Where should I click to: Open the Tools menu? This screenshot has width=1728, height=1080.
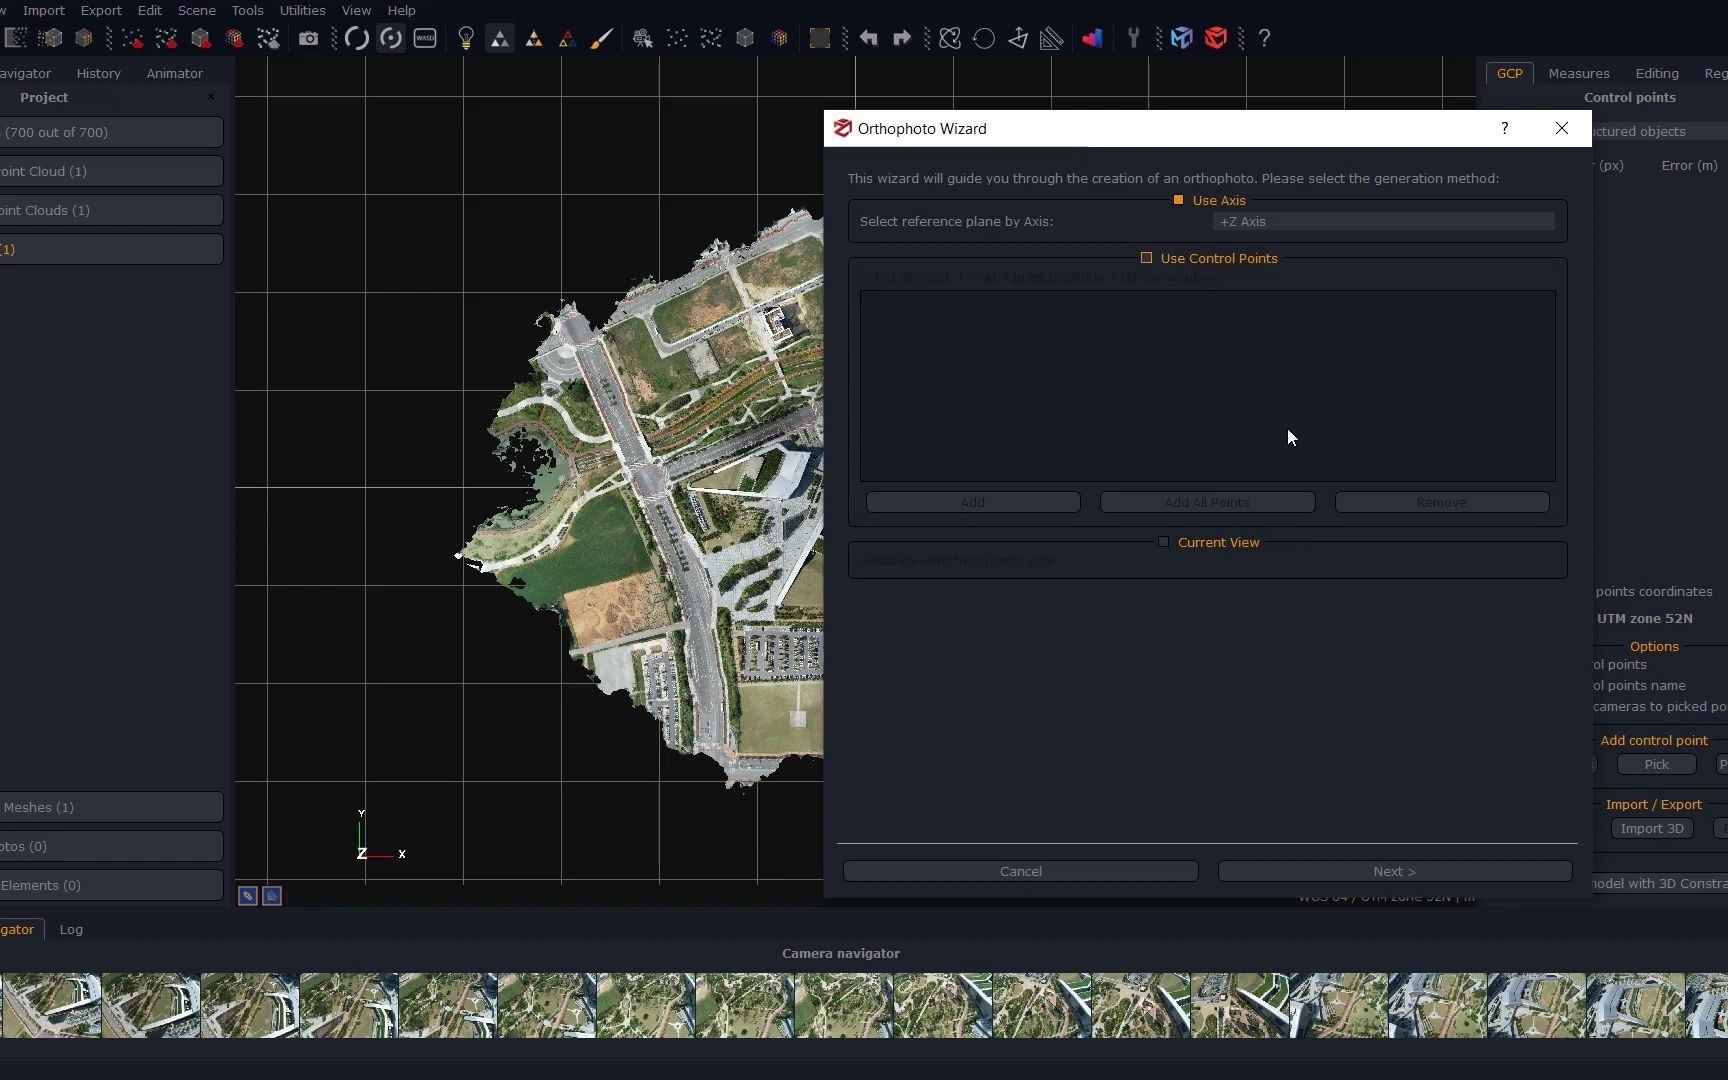coord(247,10)
